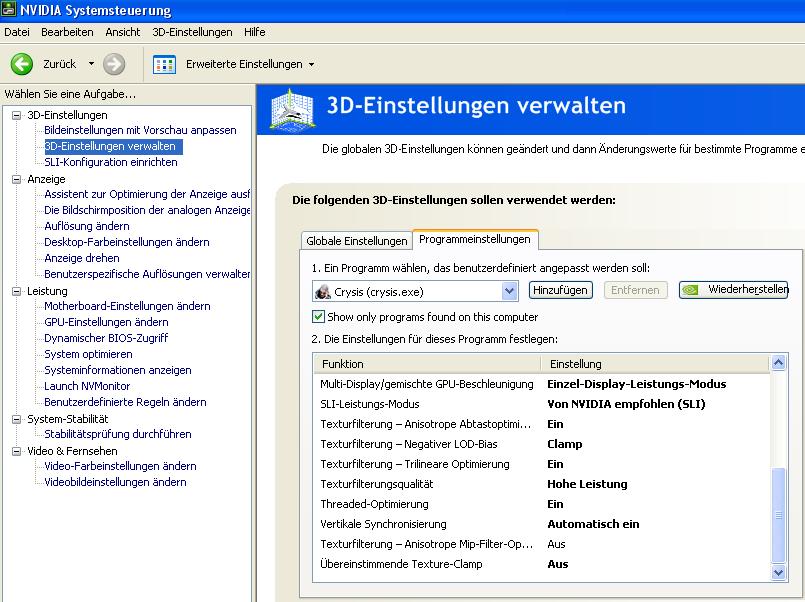Open the Crysis (crysis.exe) program dropdown
The image size is (805, 602).
coord(509,291)
